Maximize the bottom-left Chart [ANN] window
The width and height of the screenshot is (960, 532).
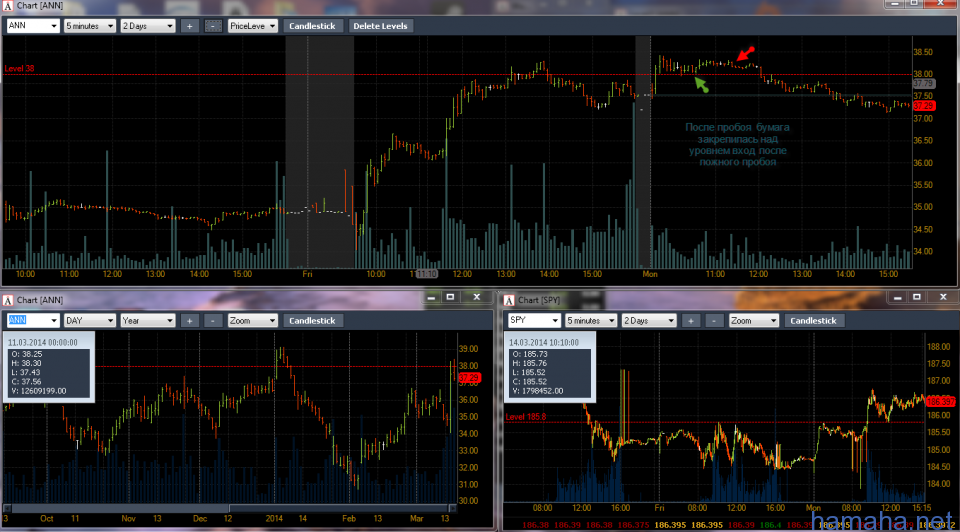click(451, 297)
